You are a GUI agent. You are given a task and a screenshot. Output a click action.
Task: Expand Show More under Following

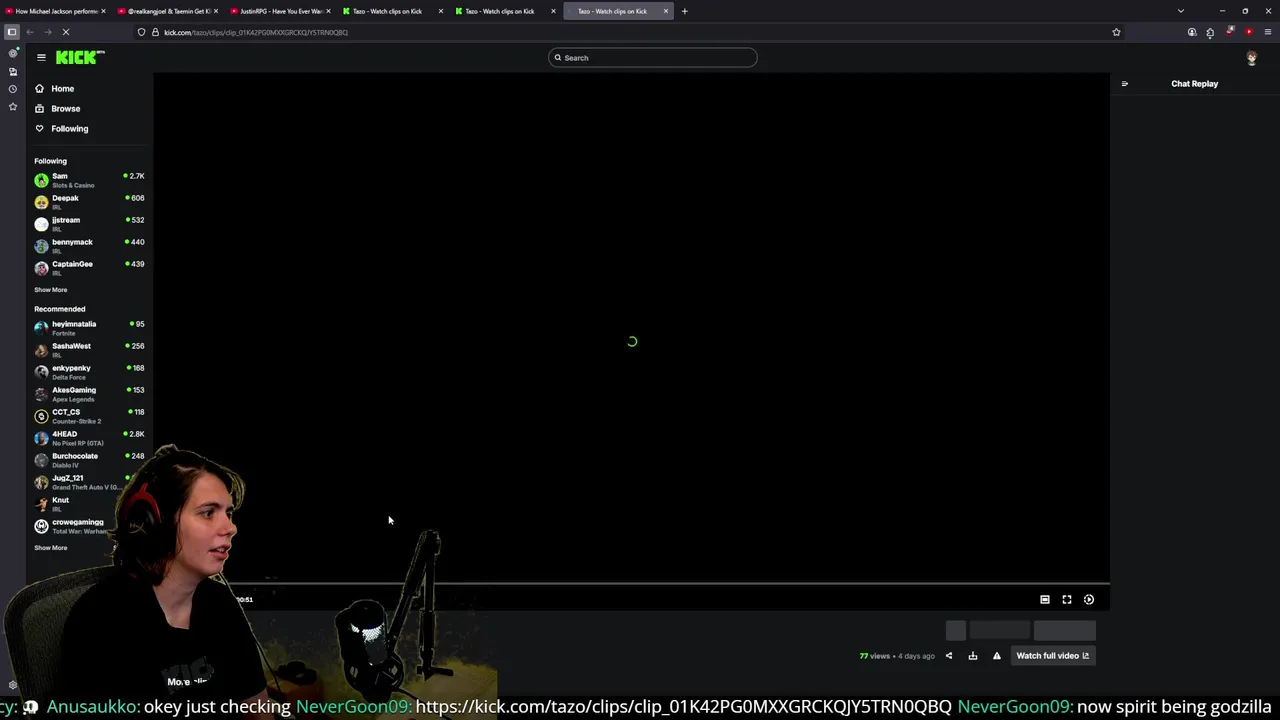[51, 290]
